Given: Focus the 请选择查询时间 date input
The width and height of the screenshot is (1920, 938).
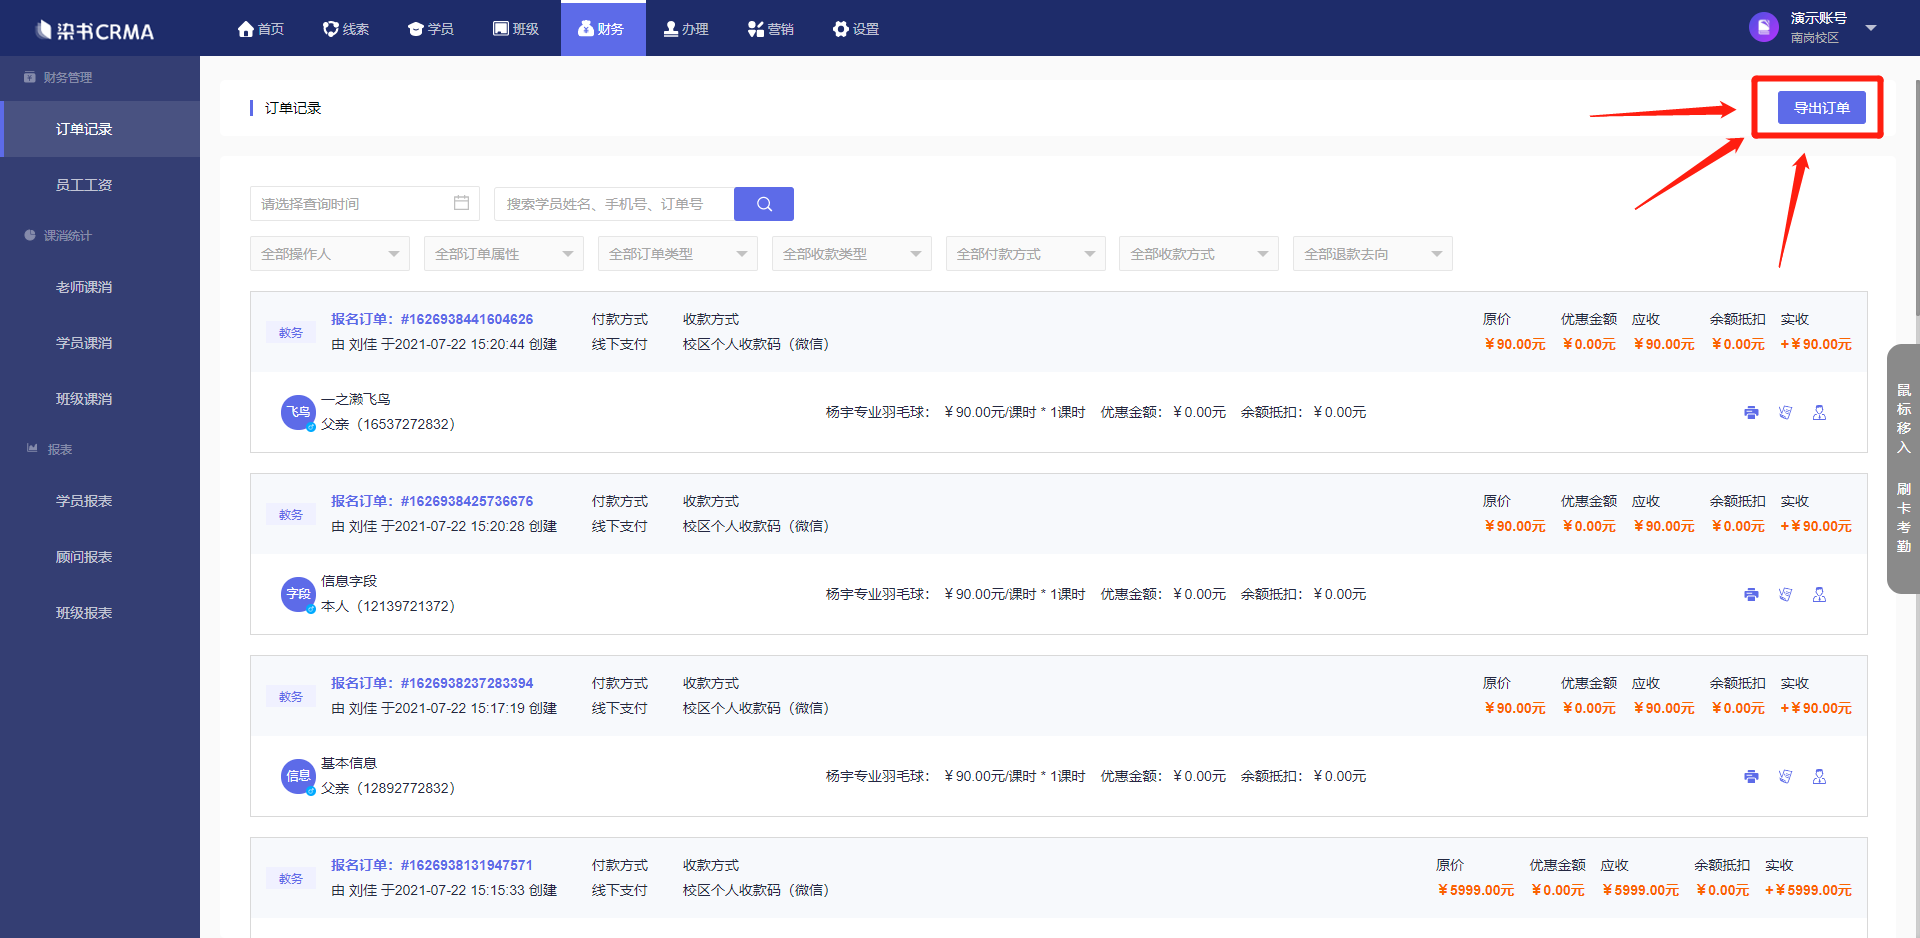Looking at the screenshot, I should tap(365, 204).
